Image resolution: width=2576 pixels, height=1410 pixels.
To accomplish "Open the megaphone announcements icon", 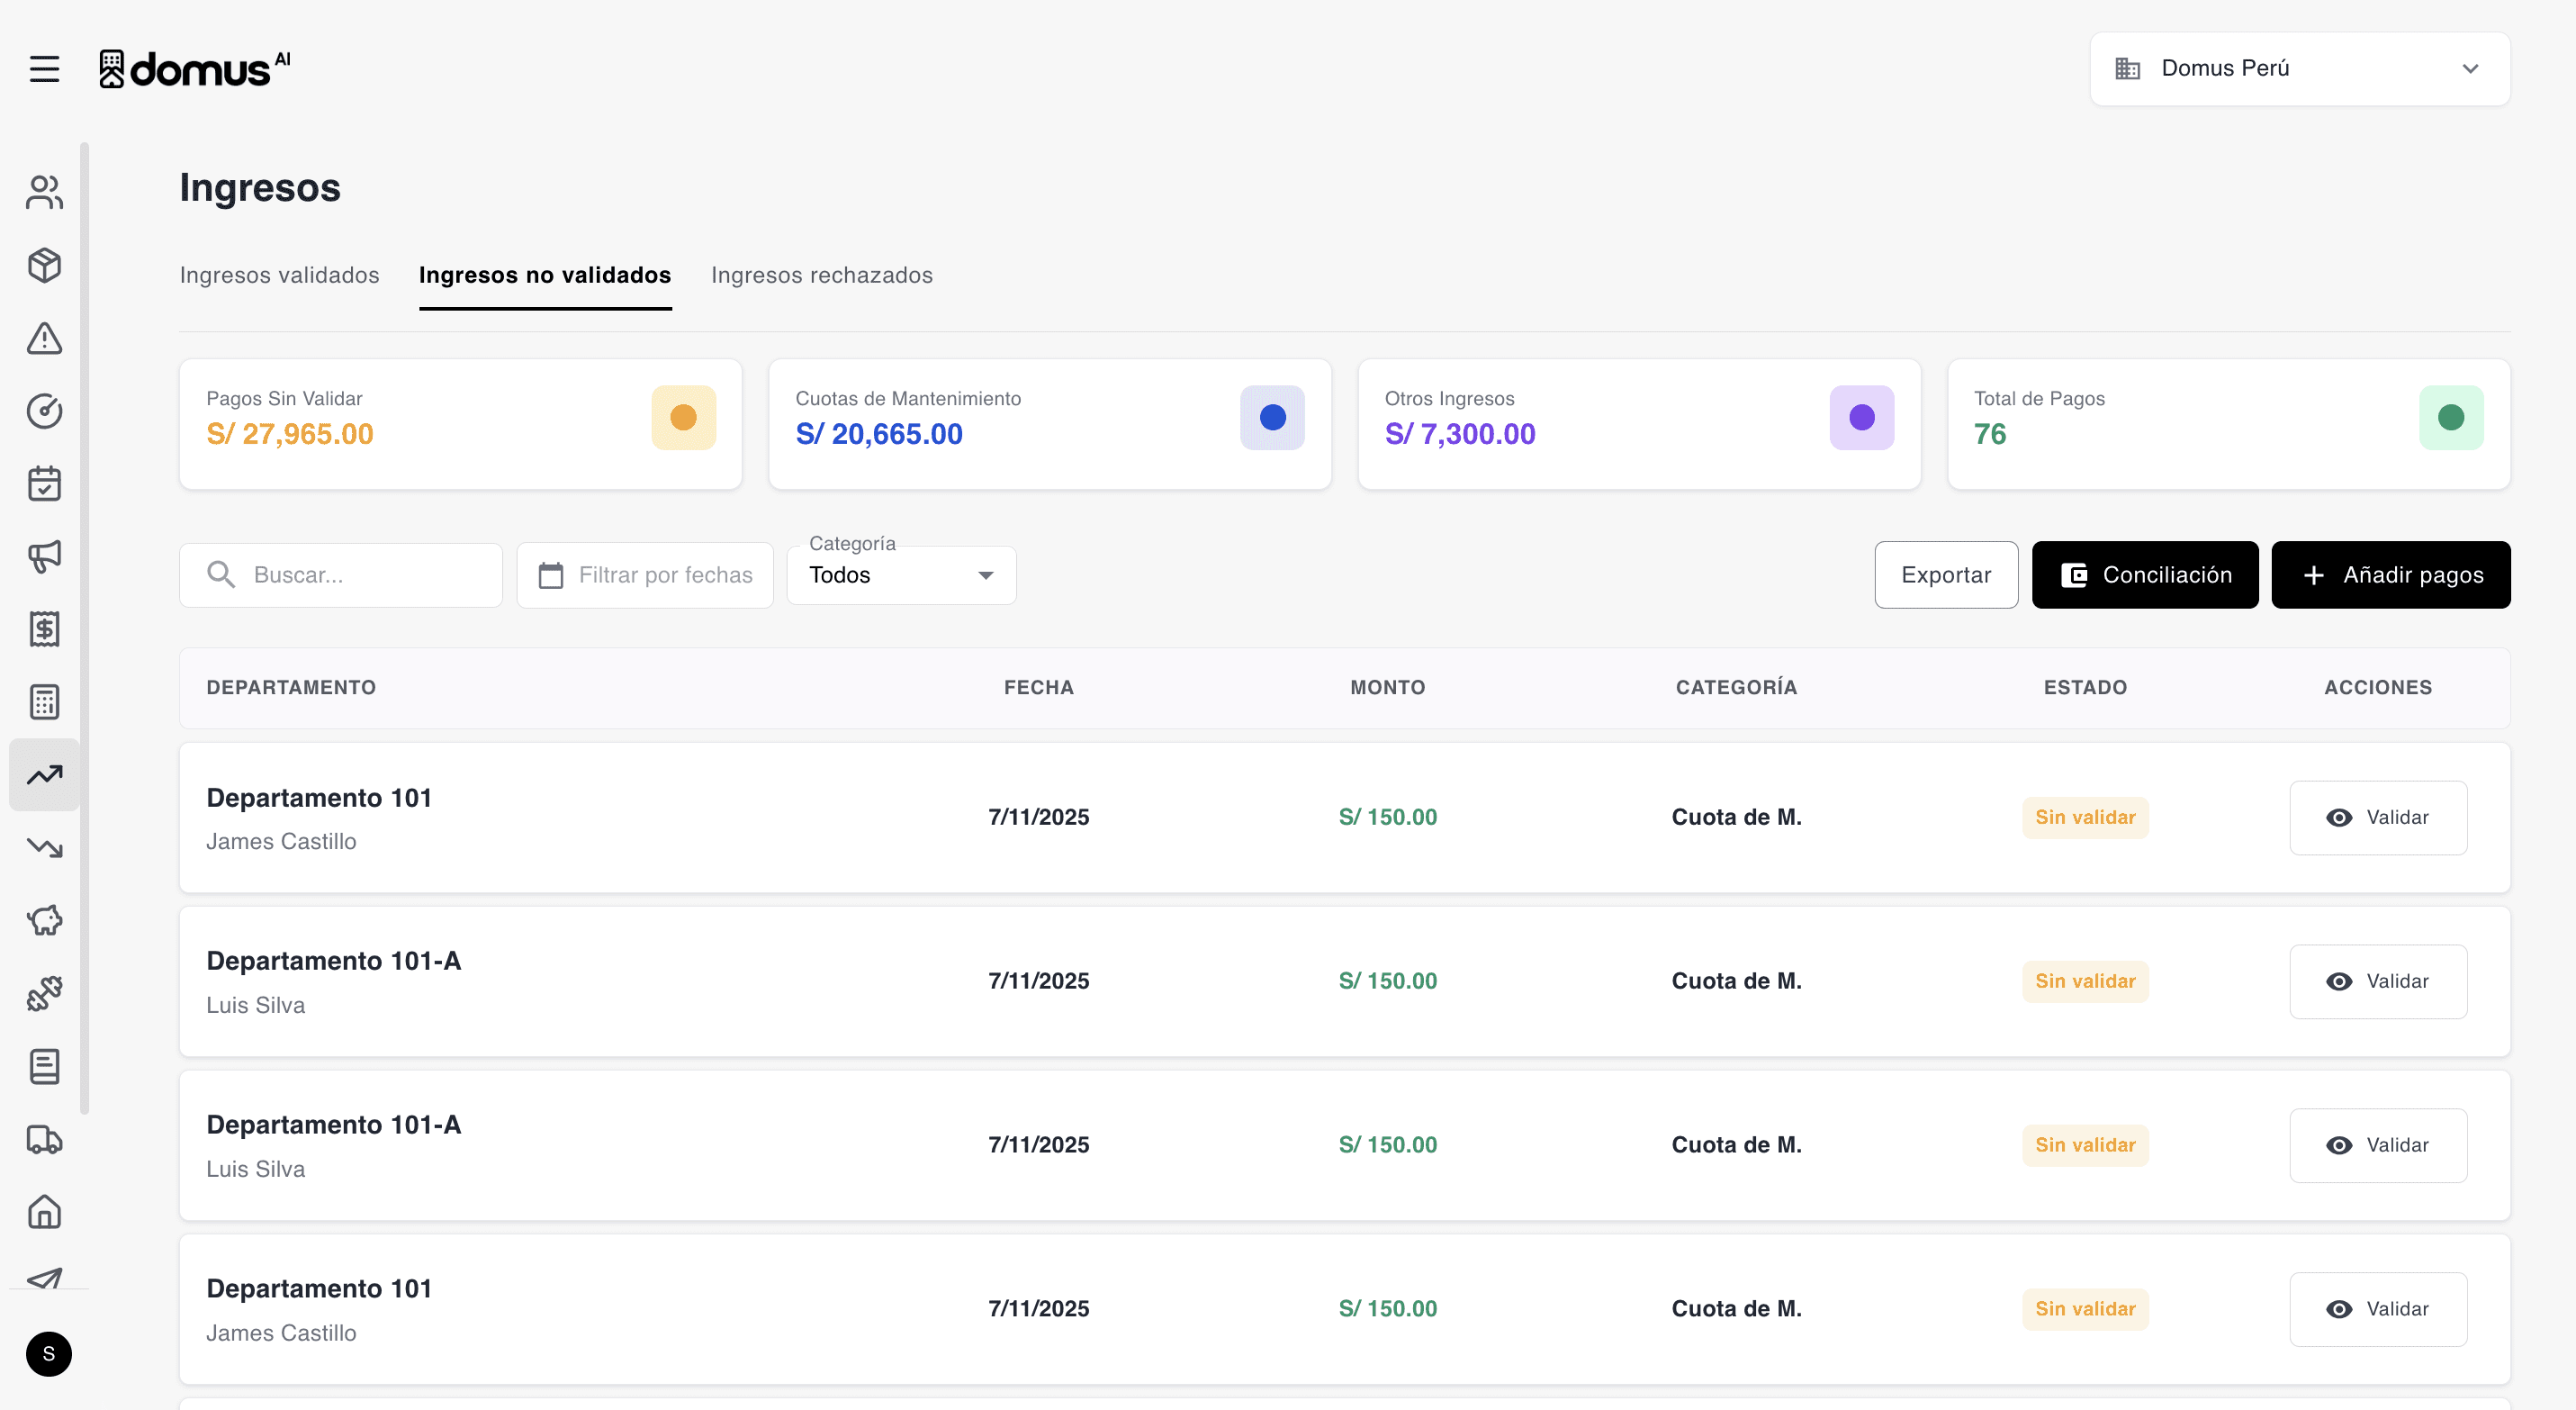I will tap(44, 556).
